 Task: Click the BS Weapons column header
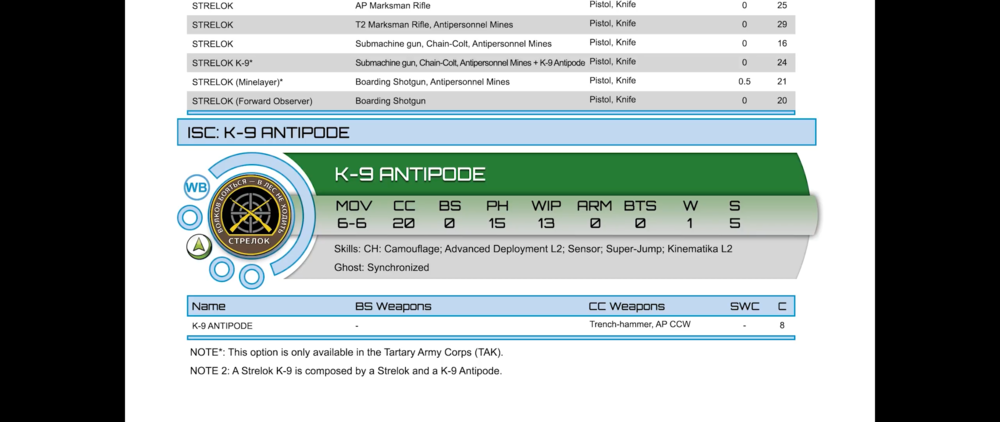tap(393, 306)
